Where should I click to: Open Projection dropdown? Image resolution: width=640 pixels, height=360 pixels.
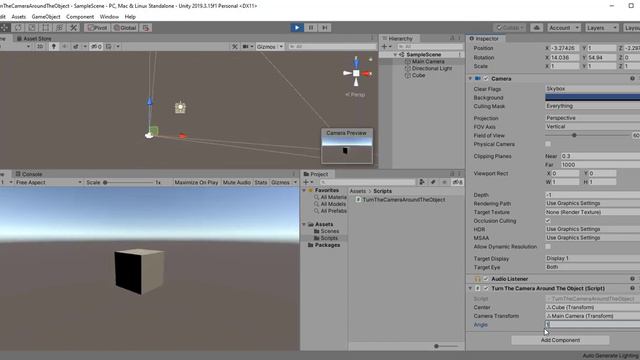[x=592, y=118]
